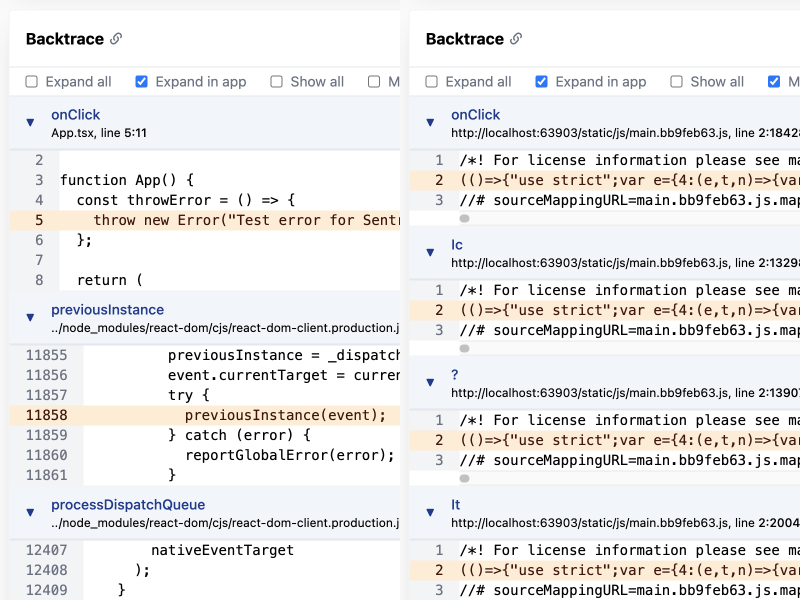Click line 8 'return ('
Image resolution: width=800 pixels, height=600 pixels.
coord(110,280)
